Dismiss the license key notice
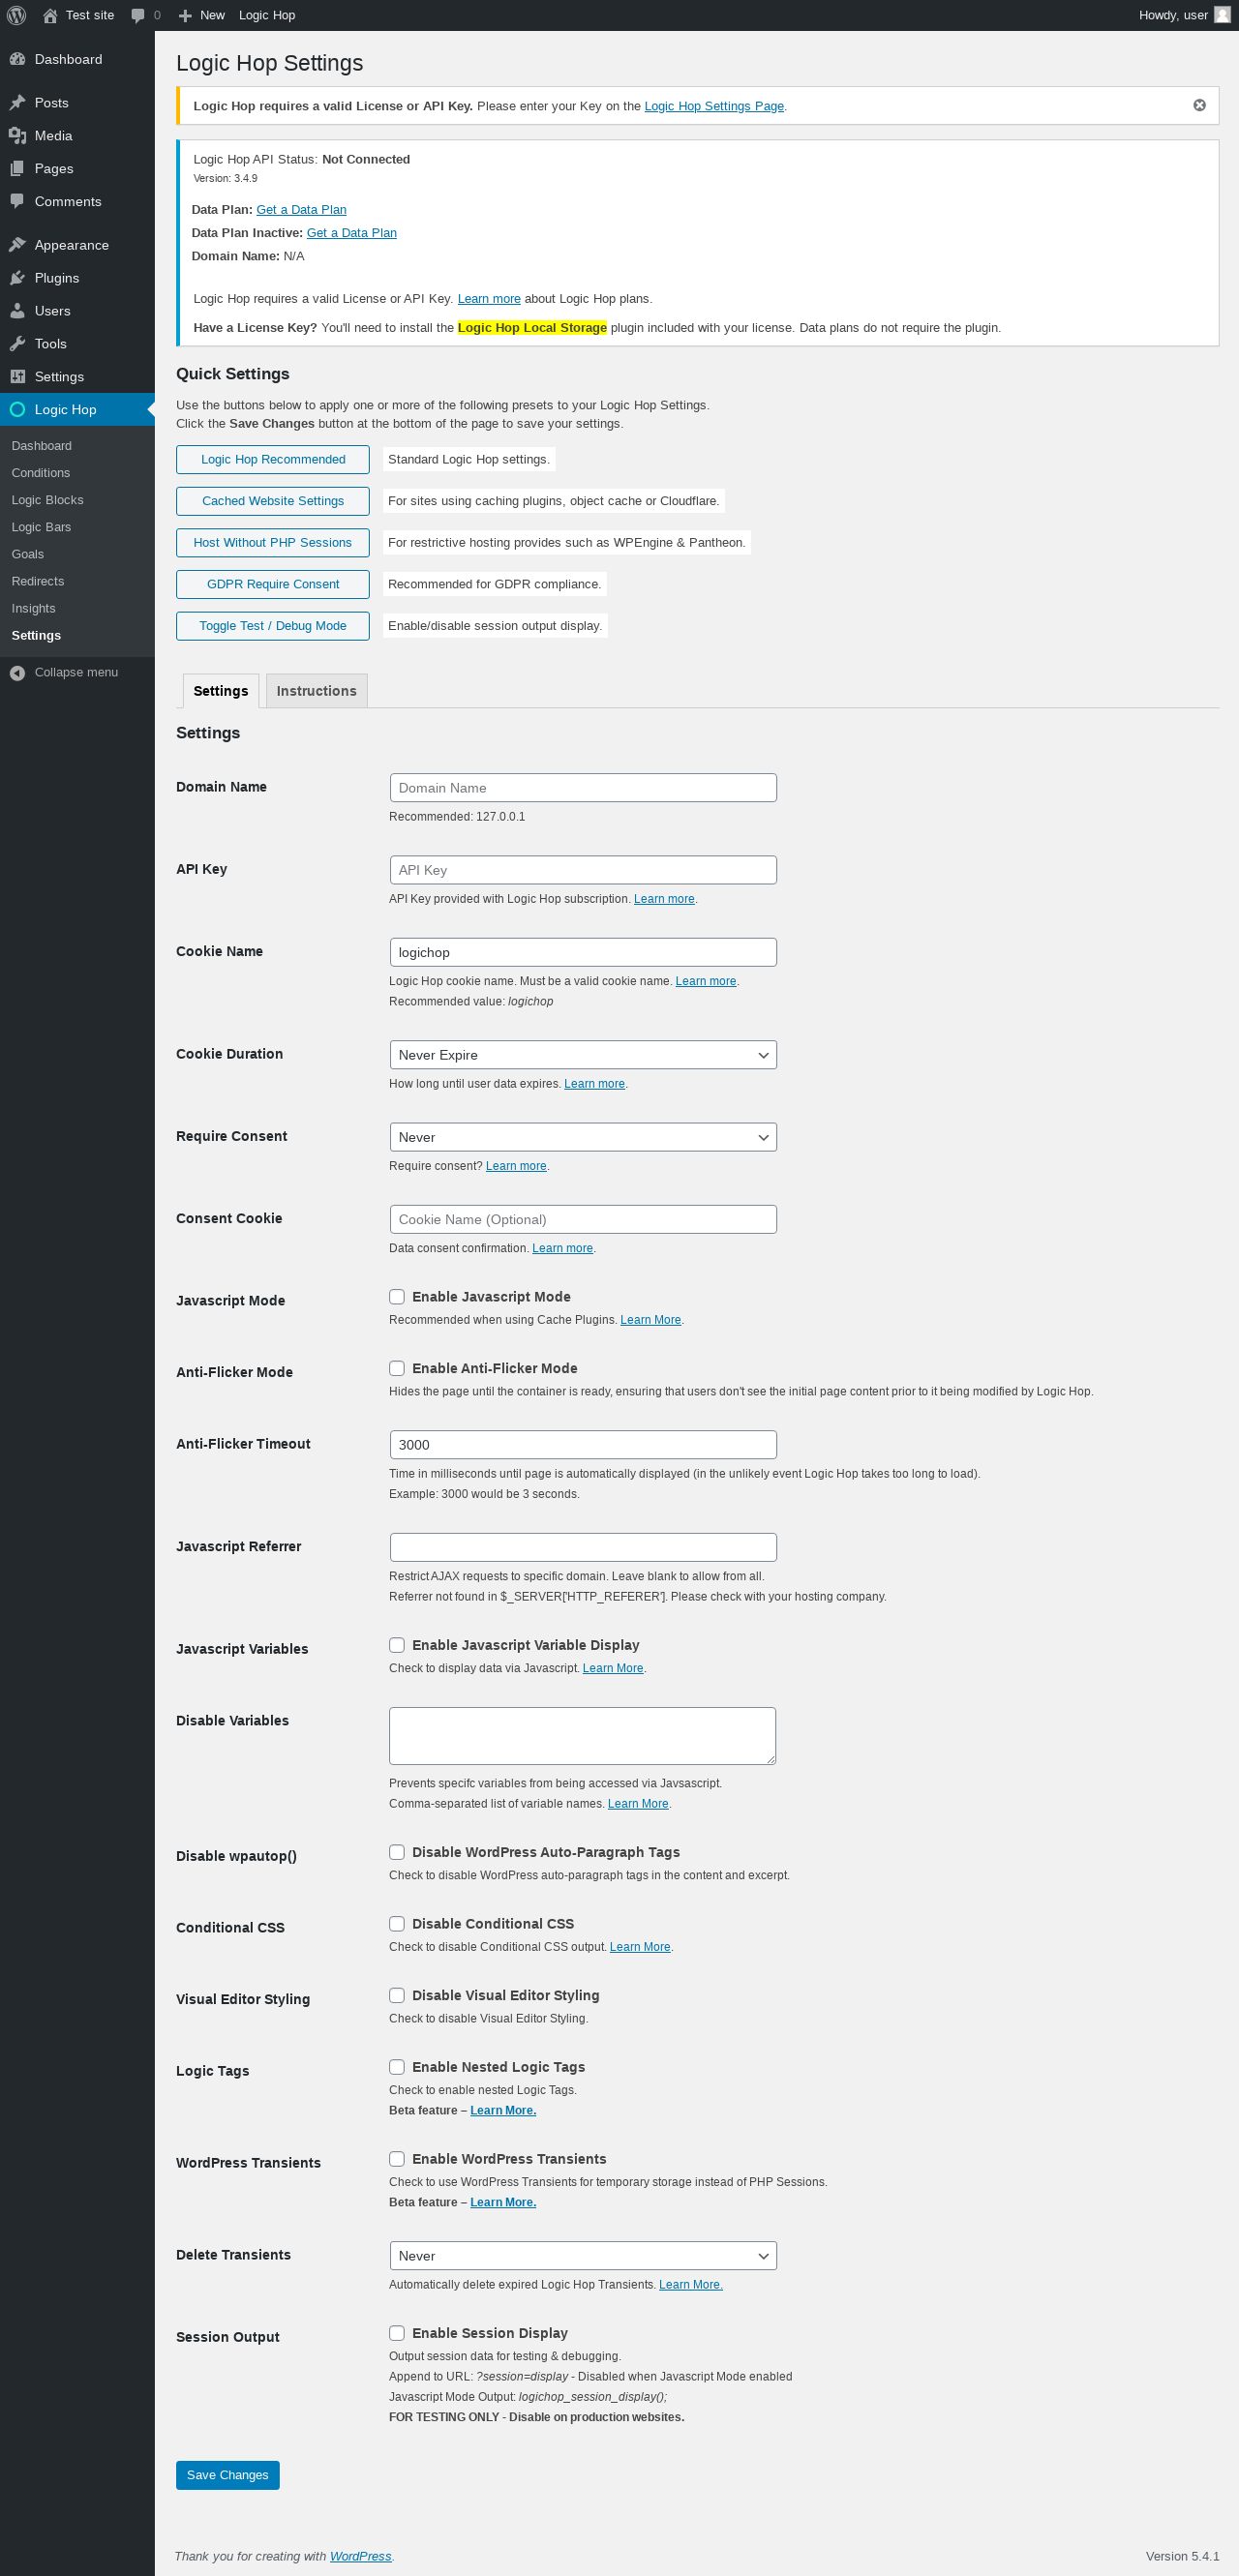 click(x=1199, y=105)
